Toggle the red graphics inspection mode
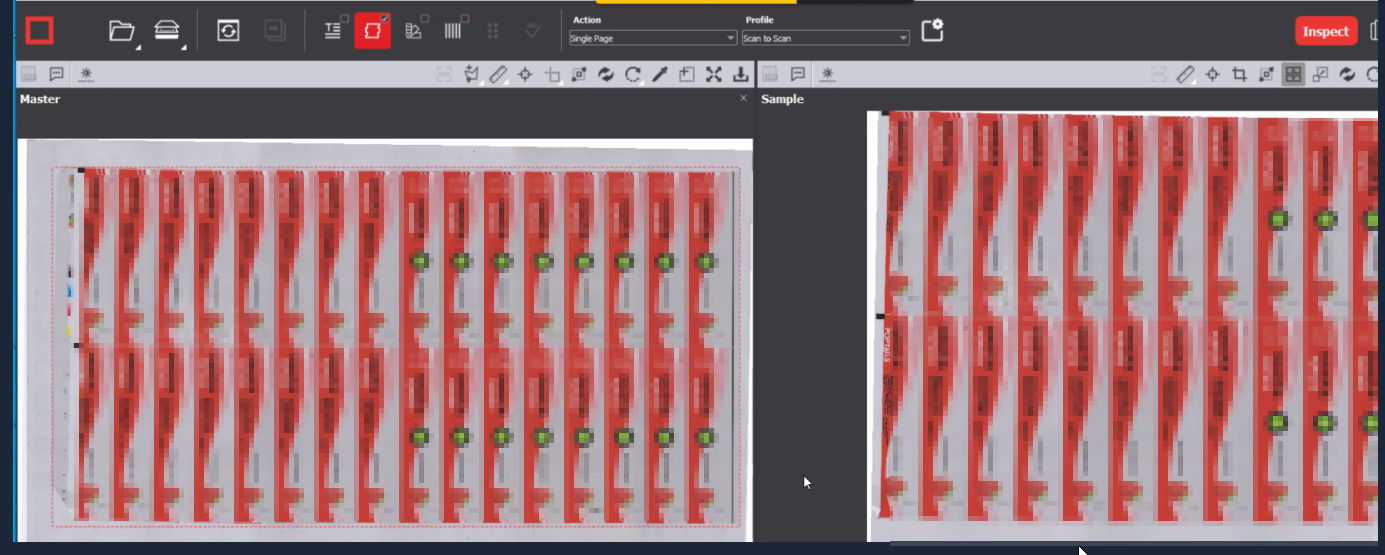Viewport: 1385px width, 555px height. pos(372,31)
